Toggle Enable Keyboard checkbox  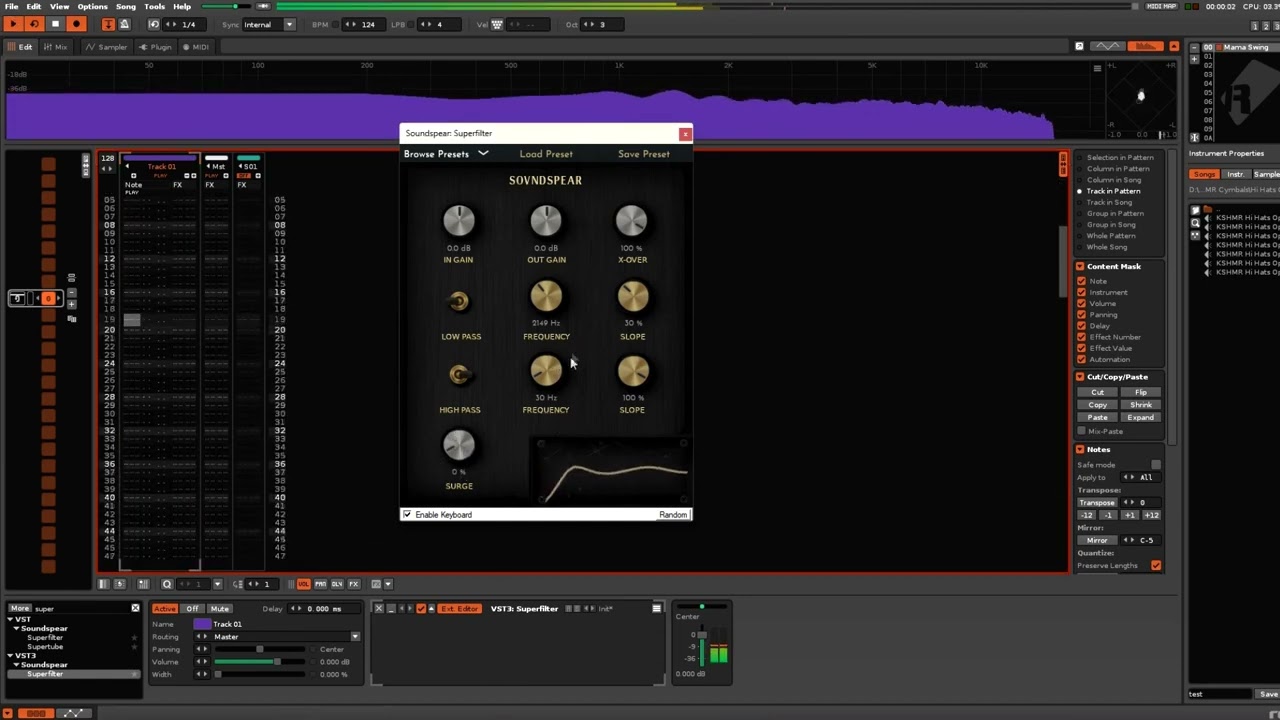[x=407, y=514]
